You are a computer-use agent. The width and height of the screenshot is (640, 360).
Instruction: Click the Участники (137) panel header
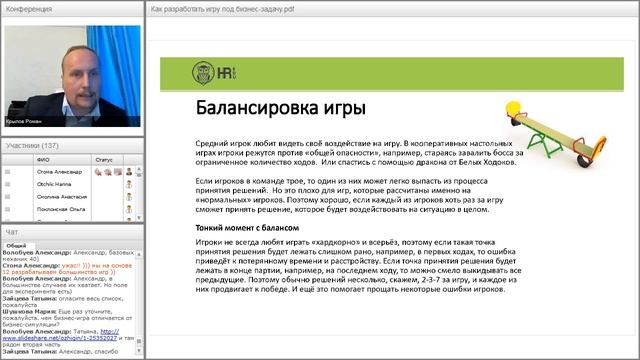[x=72, y=146]
